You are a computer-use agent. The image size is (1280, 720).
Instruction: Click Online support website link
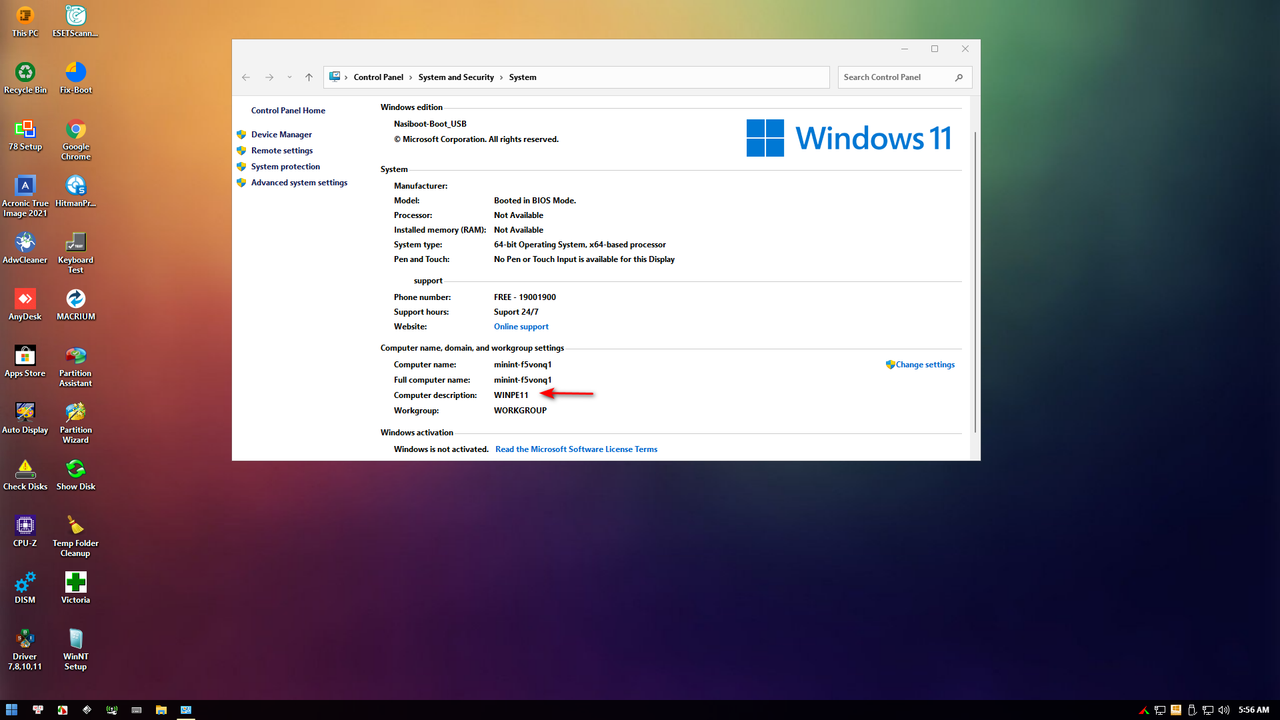coord(521,326)
